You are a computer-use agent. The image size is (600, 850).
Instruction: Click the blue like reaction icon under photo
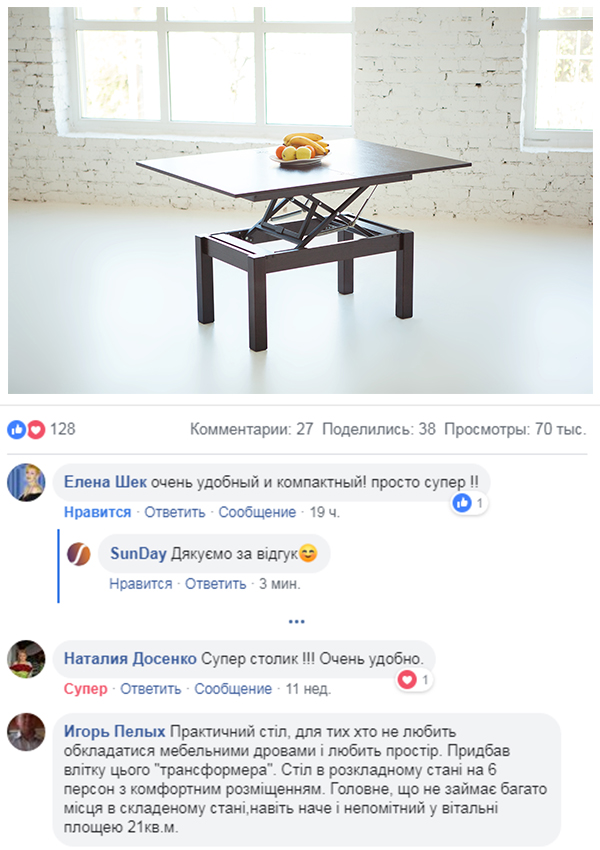tap(16, 430)
